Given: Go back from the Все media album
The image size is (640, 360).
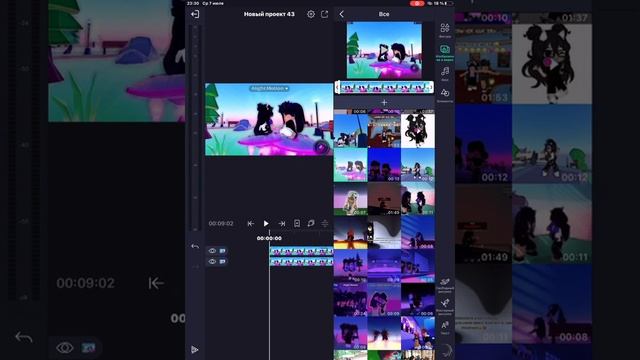Looking at the screenshot, I should coord(342,14).
